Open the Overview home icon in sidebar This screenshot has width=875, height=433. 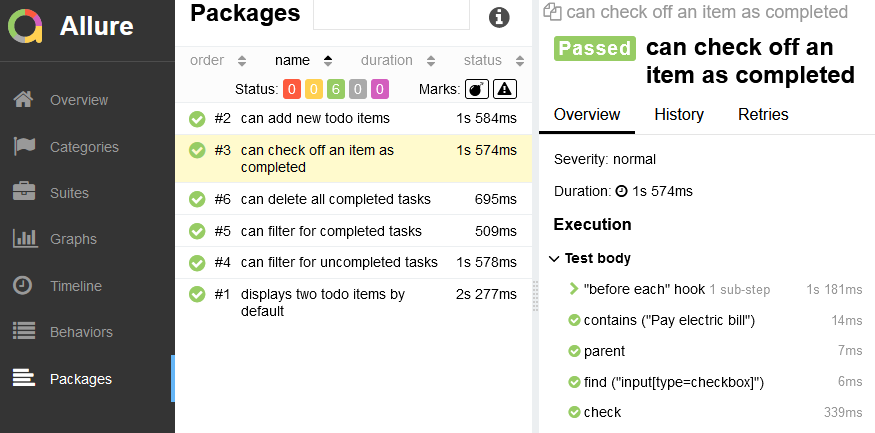(x=24, y=100)
